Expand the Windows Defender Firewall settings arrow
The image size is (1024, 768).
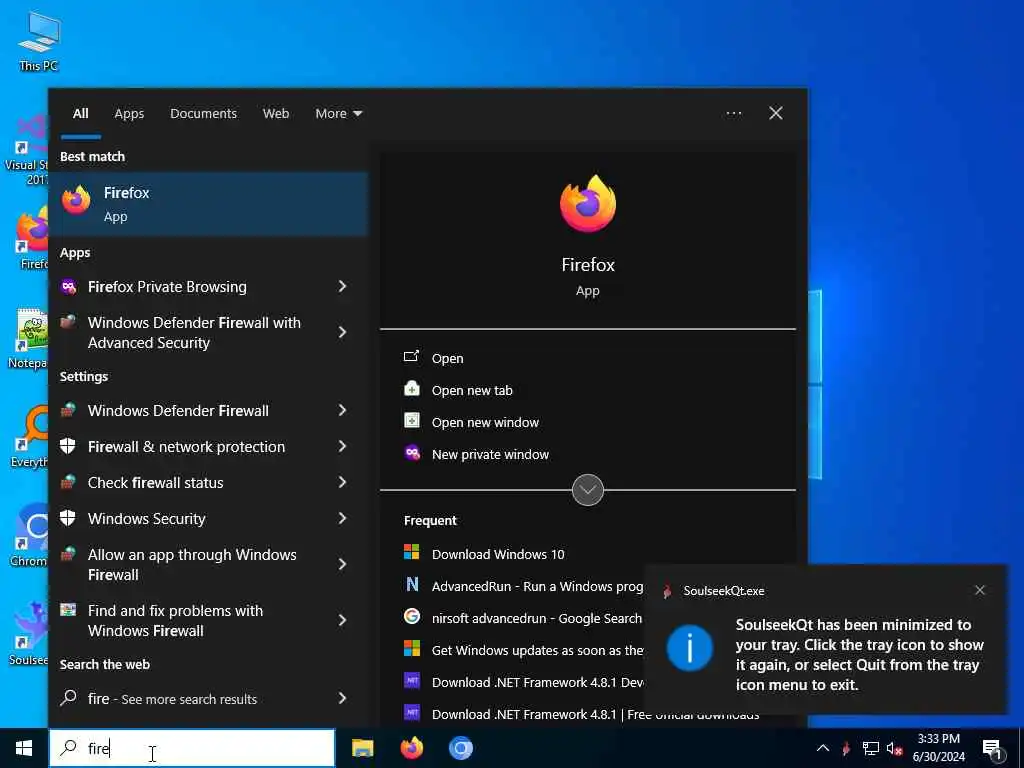point(342,410)
